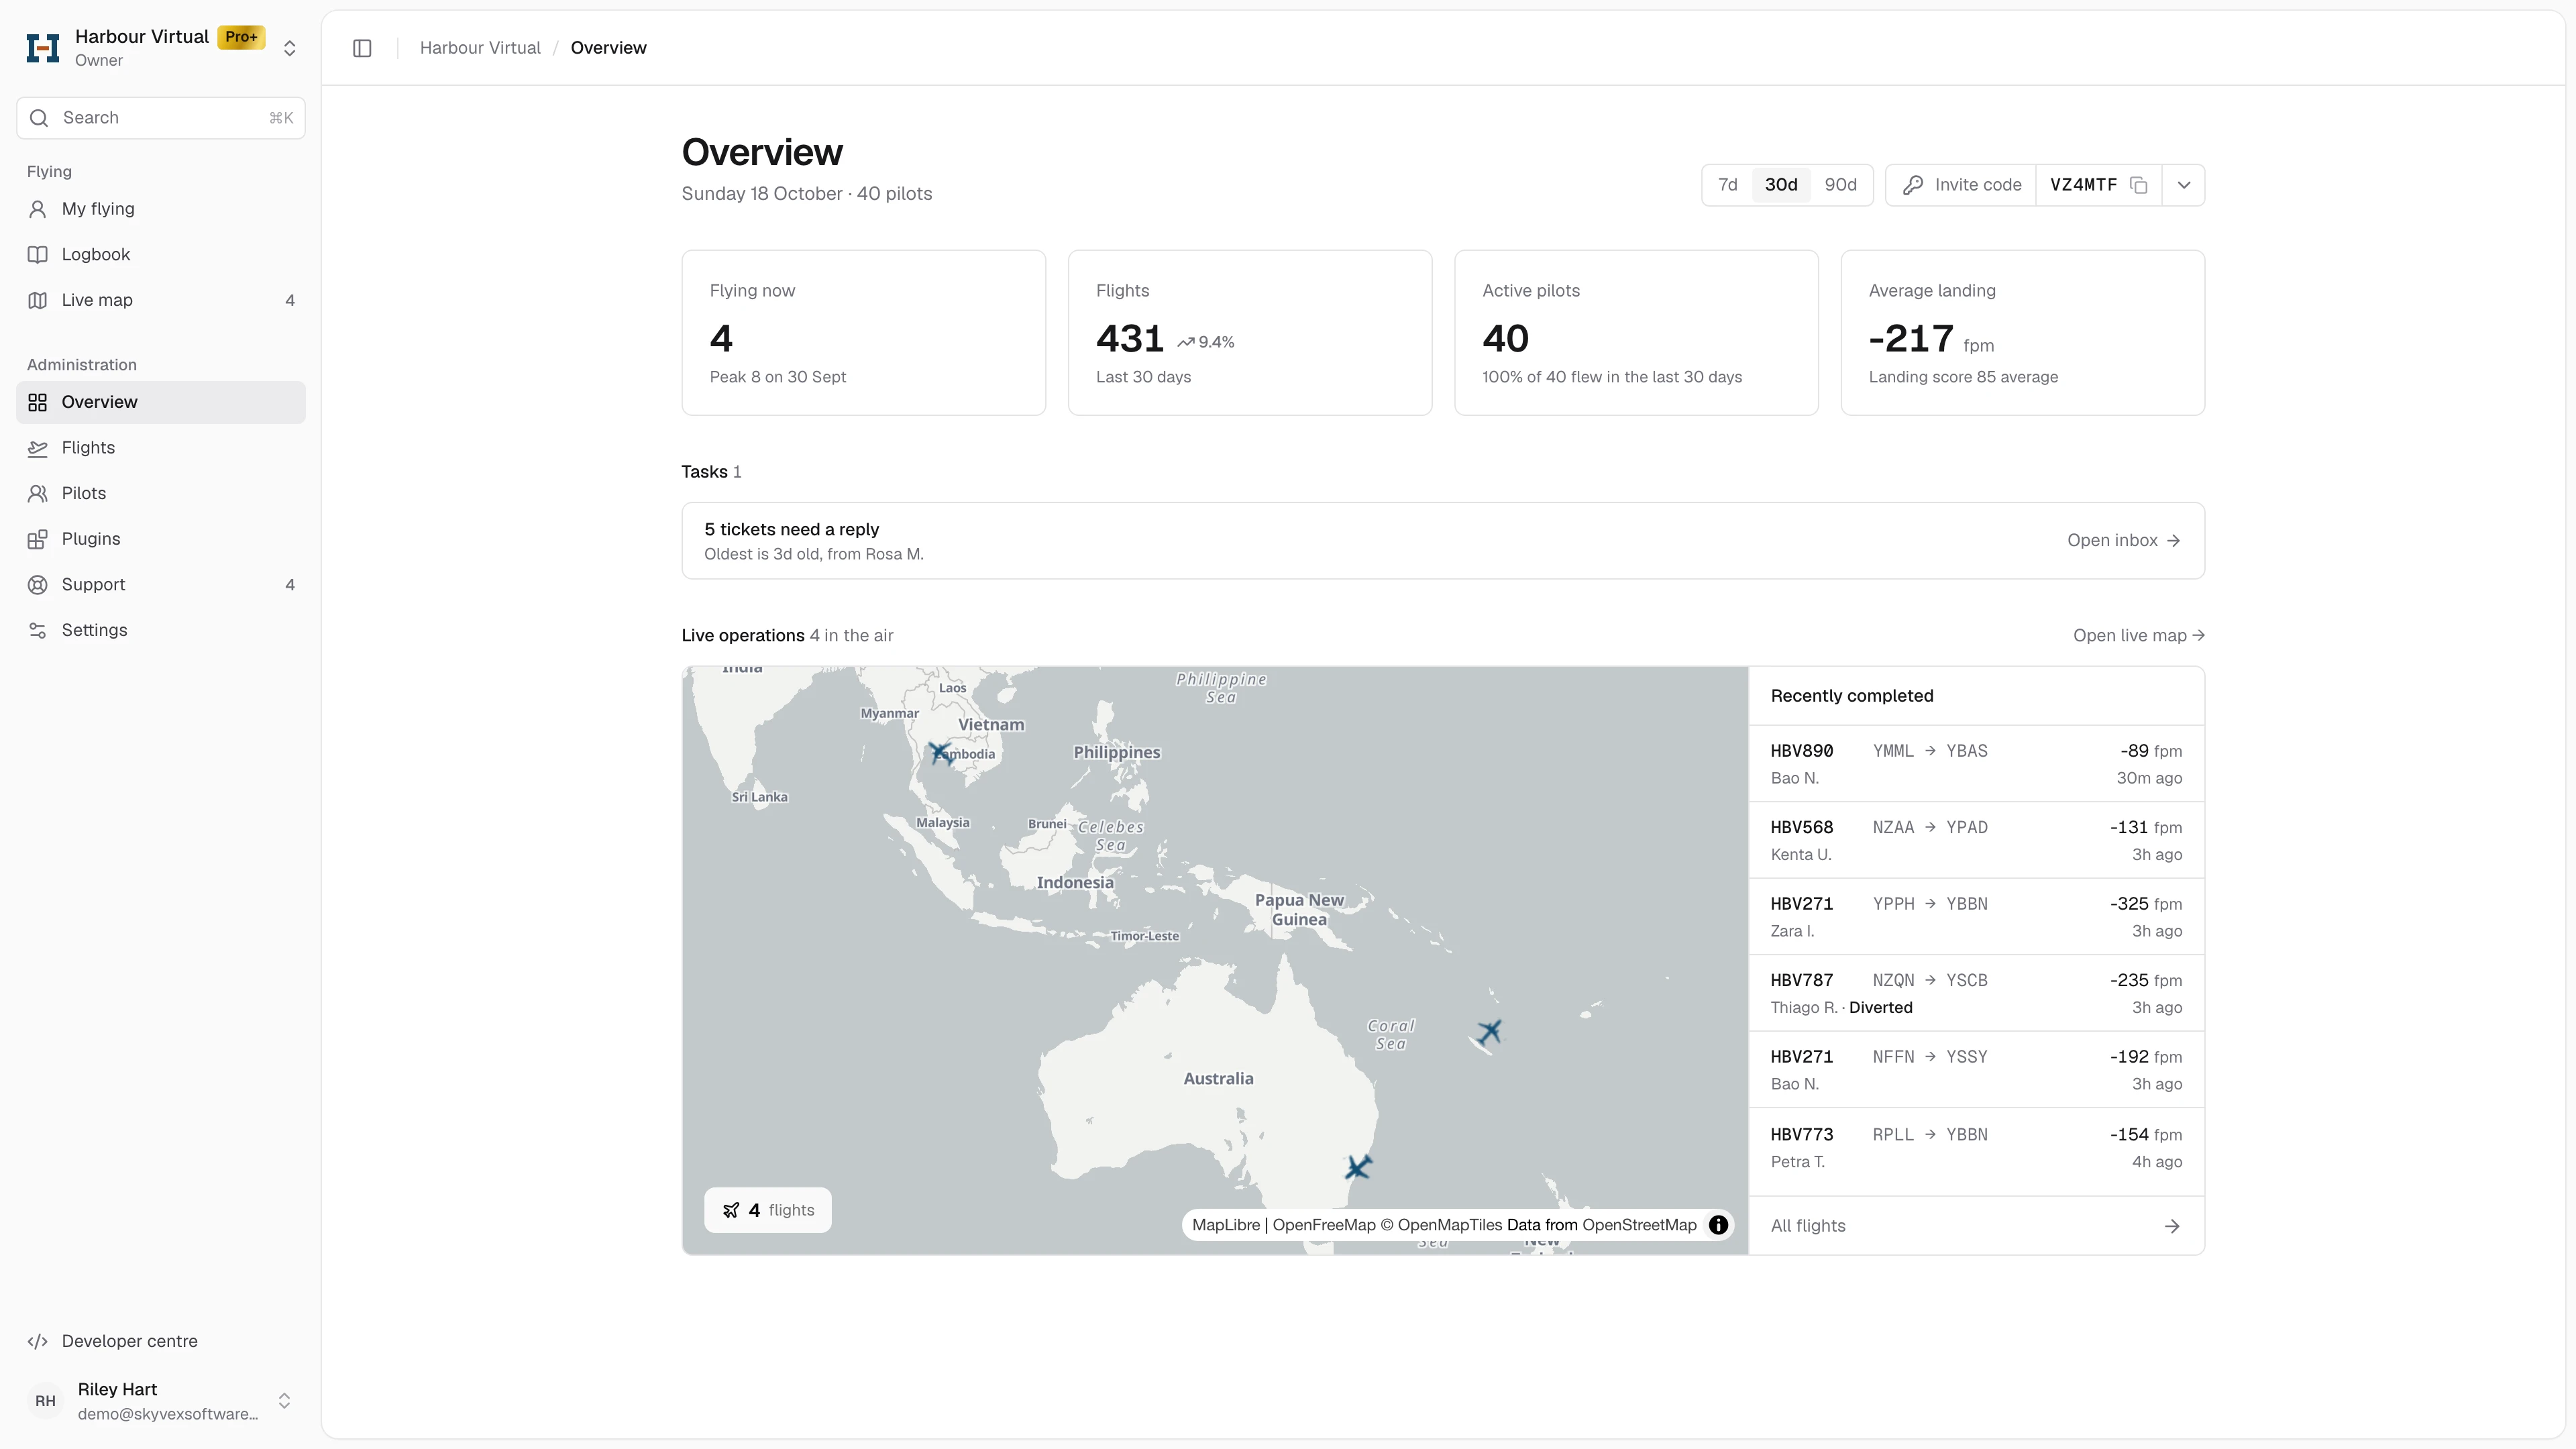
Task: Click the 4 flights map badge
Action: coord(768,1210)
